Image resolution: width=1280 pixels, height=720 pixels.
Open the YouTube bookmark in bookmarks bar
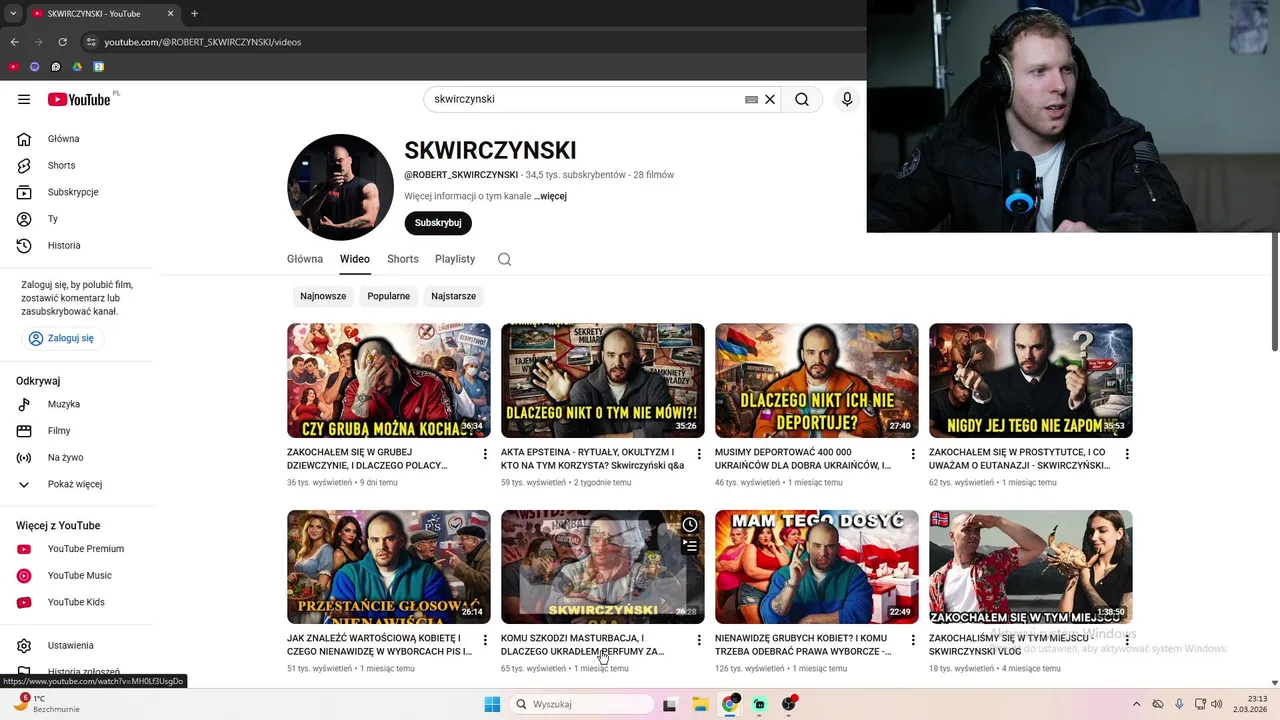tap(13, 67)
